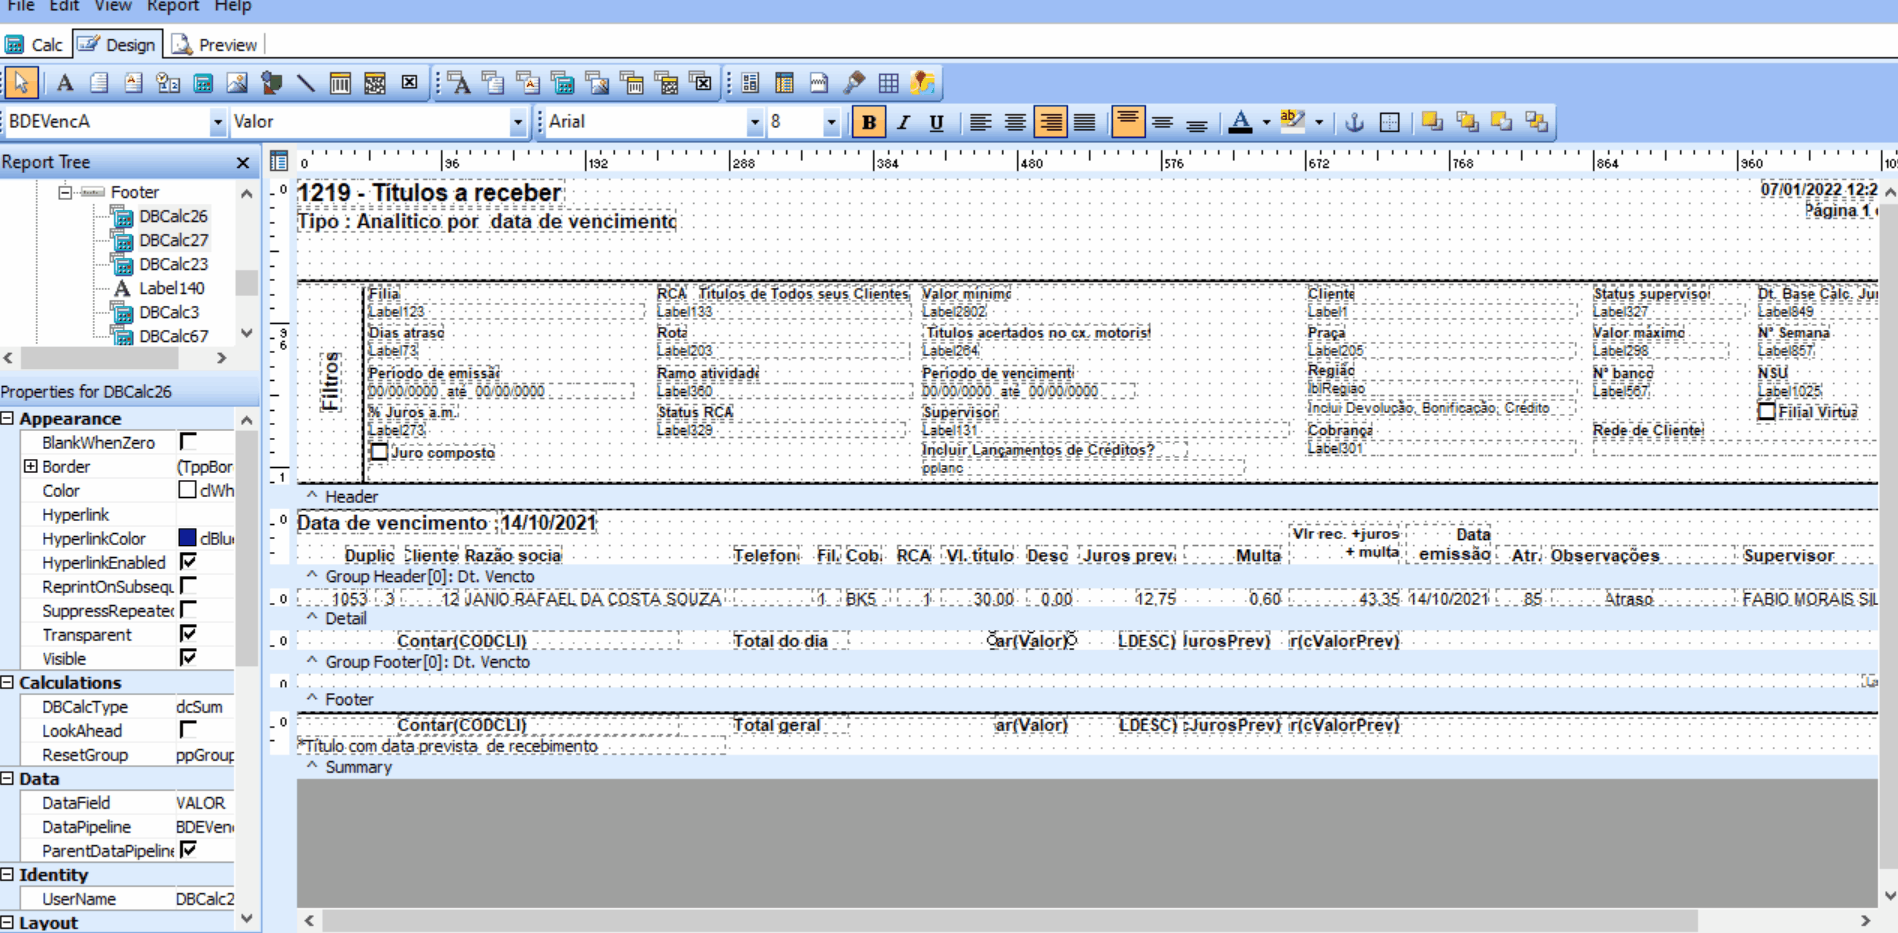
Task: Open the border options icon
Action: pyautogui.click(x=1389, y=122)
